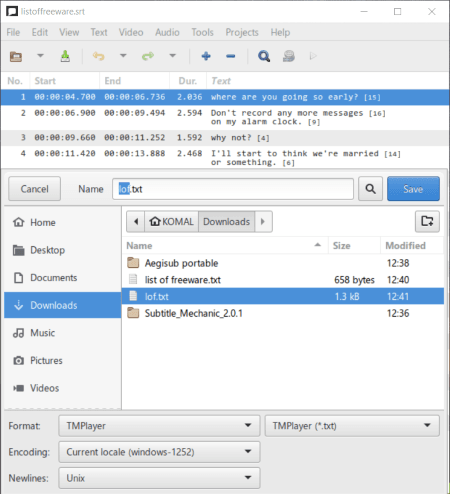Open the Text menu
This screenshot has width=450, height=494.
99,32
